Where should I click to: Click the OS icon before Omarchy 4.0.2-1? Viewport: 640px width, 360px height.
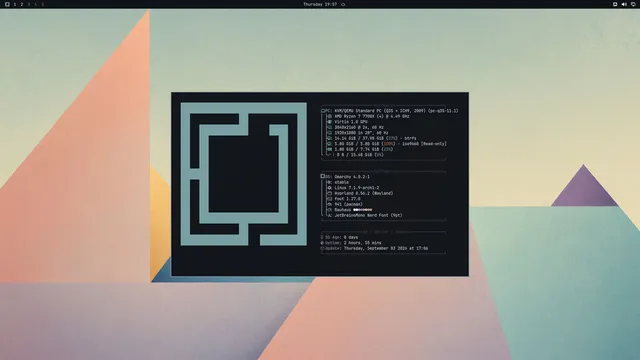click(x=323, y=176)
